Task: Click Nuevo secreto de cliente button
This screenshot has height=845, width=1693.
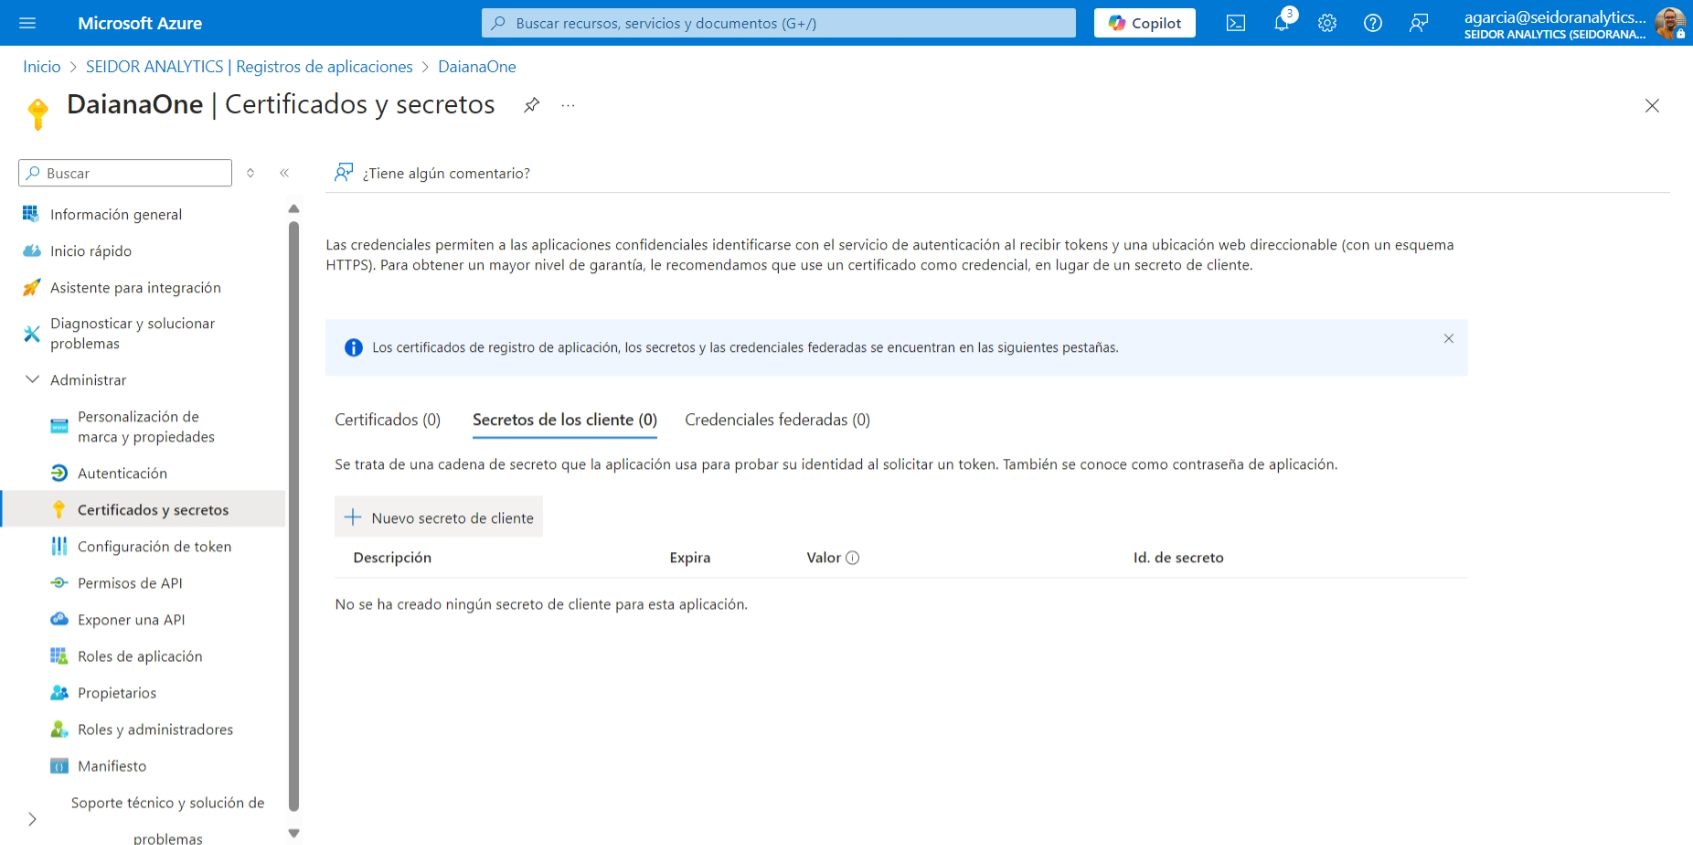Action: point(439,518)
